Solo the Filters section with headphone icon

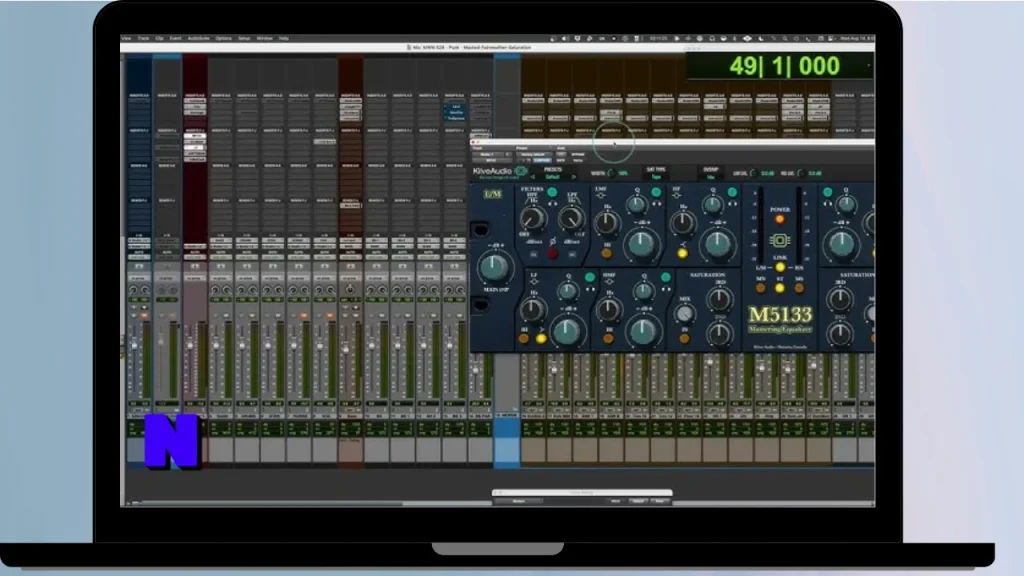pyautogui.click(x=553, y=204)
